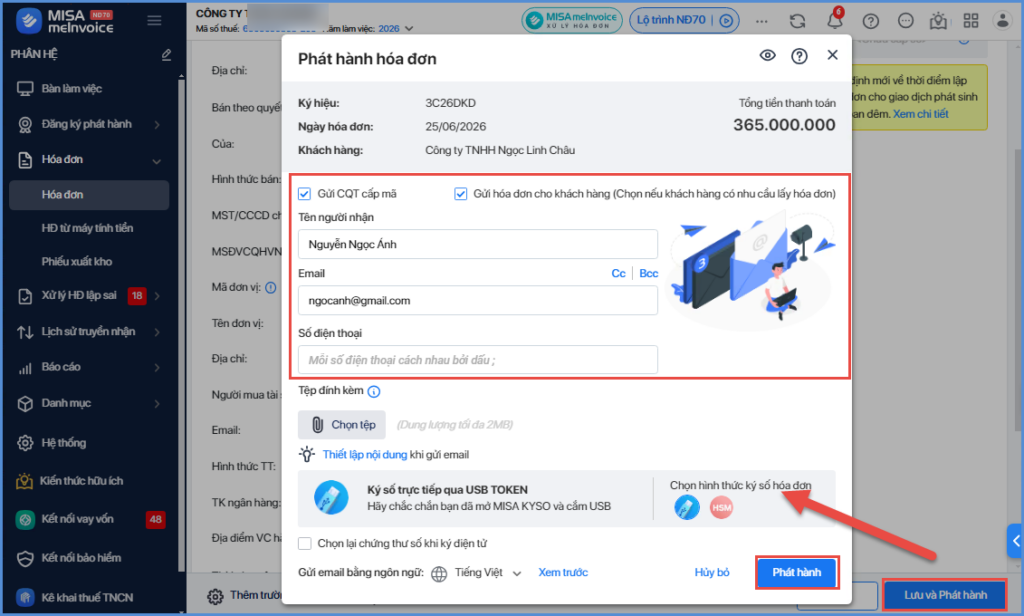
Task: Open Tiếng Việt language dropdown
Action: coord(488,573)
